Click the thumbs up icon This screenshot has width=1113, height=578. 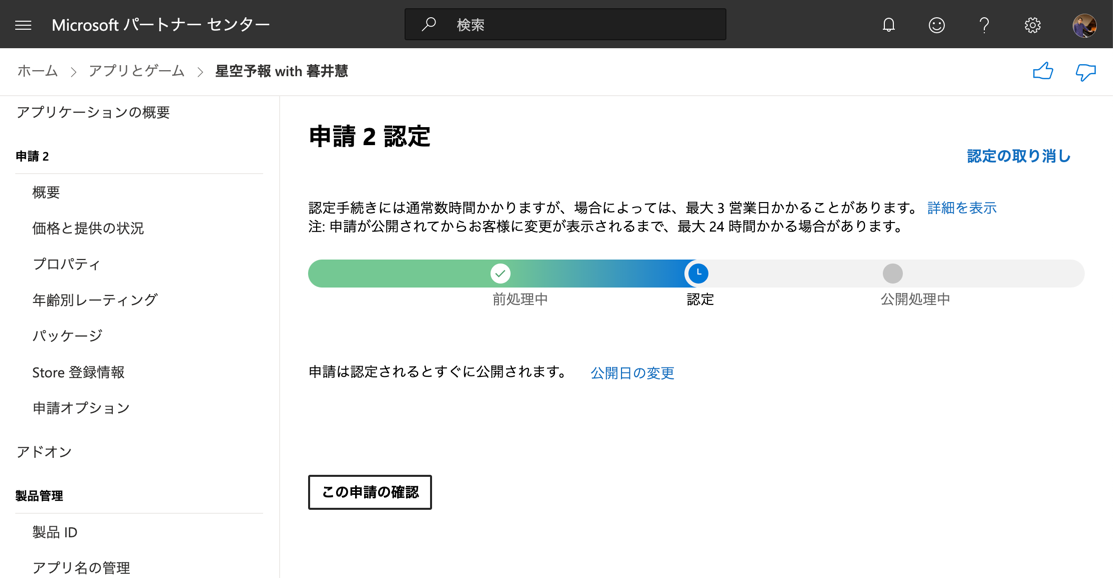click(x=1042, y=71)
